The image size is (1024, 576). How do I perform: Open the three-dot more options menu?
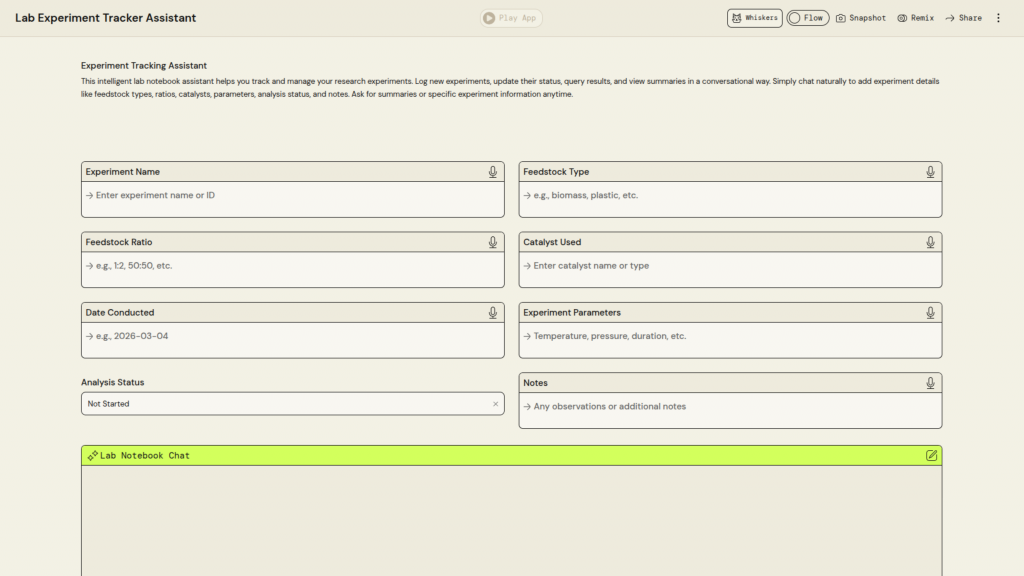tap(998, 18)
